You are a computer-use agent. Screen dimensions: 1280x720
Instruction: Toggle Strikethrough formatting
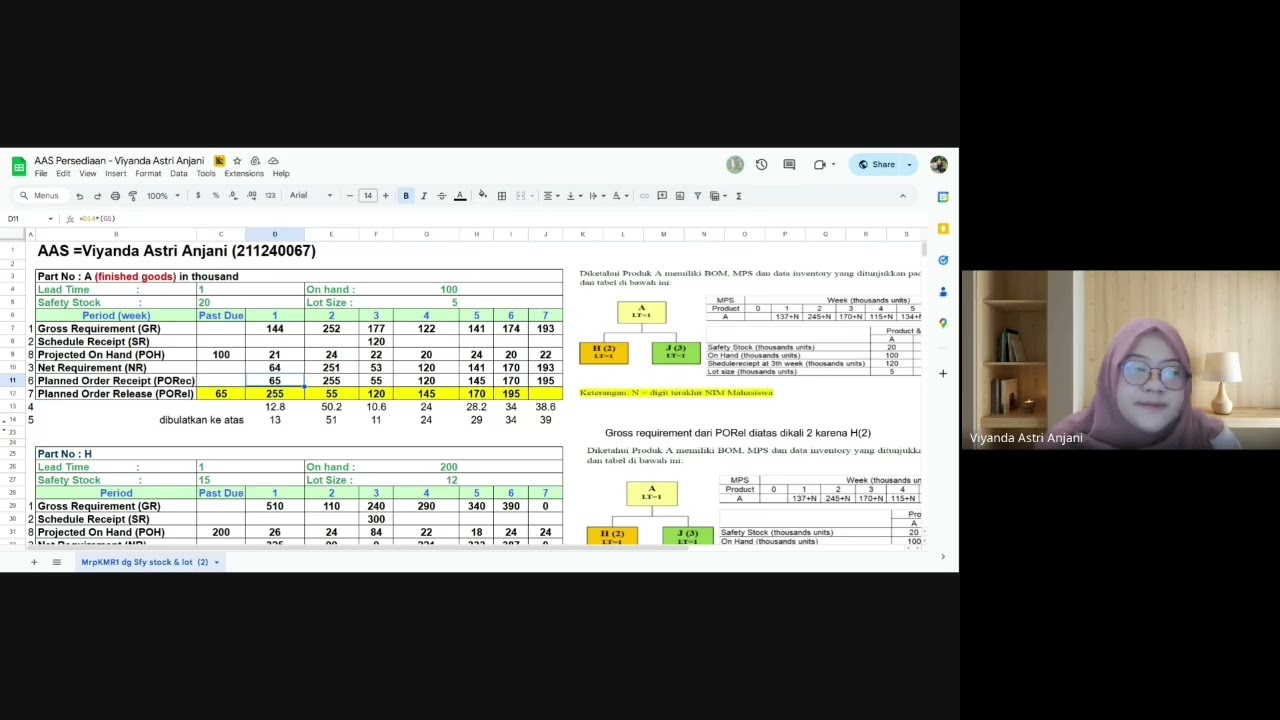pyautogui.click(x=442, y=196)
